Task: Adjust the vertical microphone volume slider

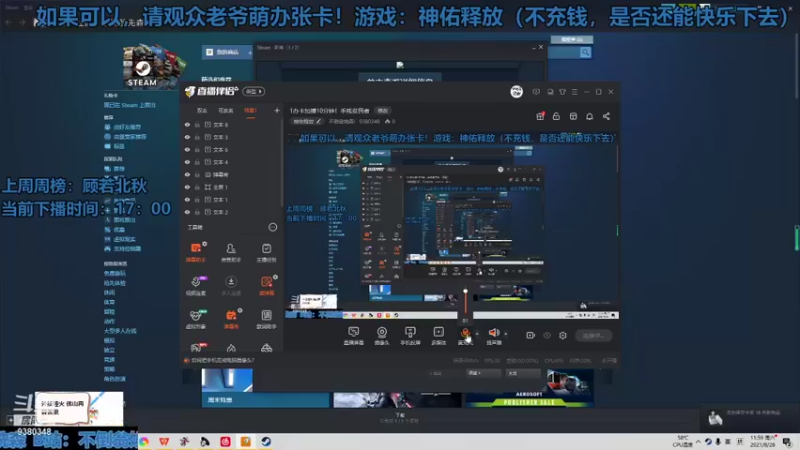Action: coord(465,304)
